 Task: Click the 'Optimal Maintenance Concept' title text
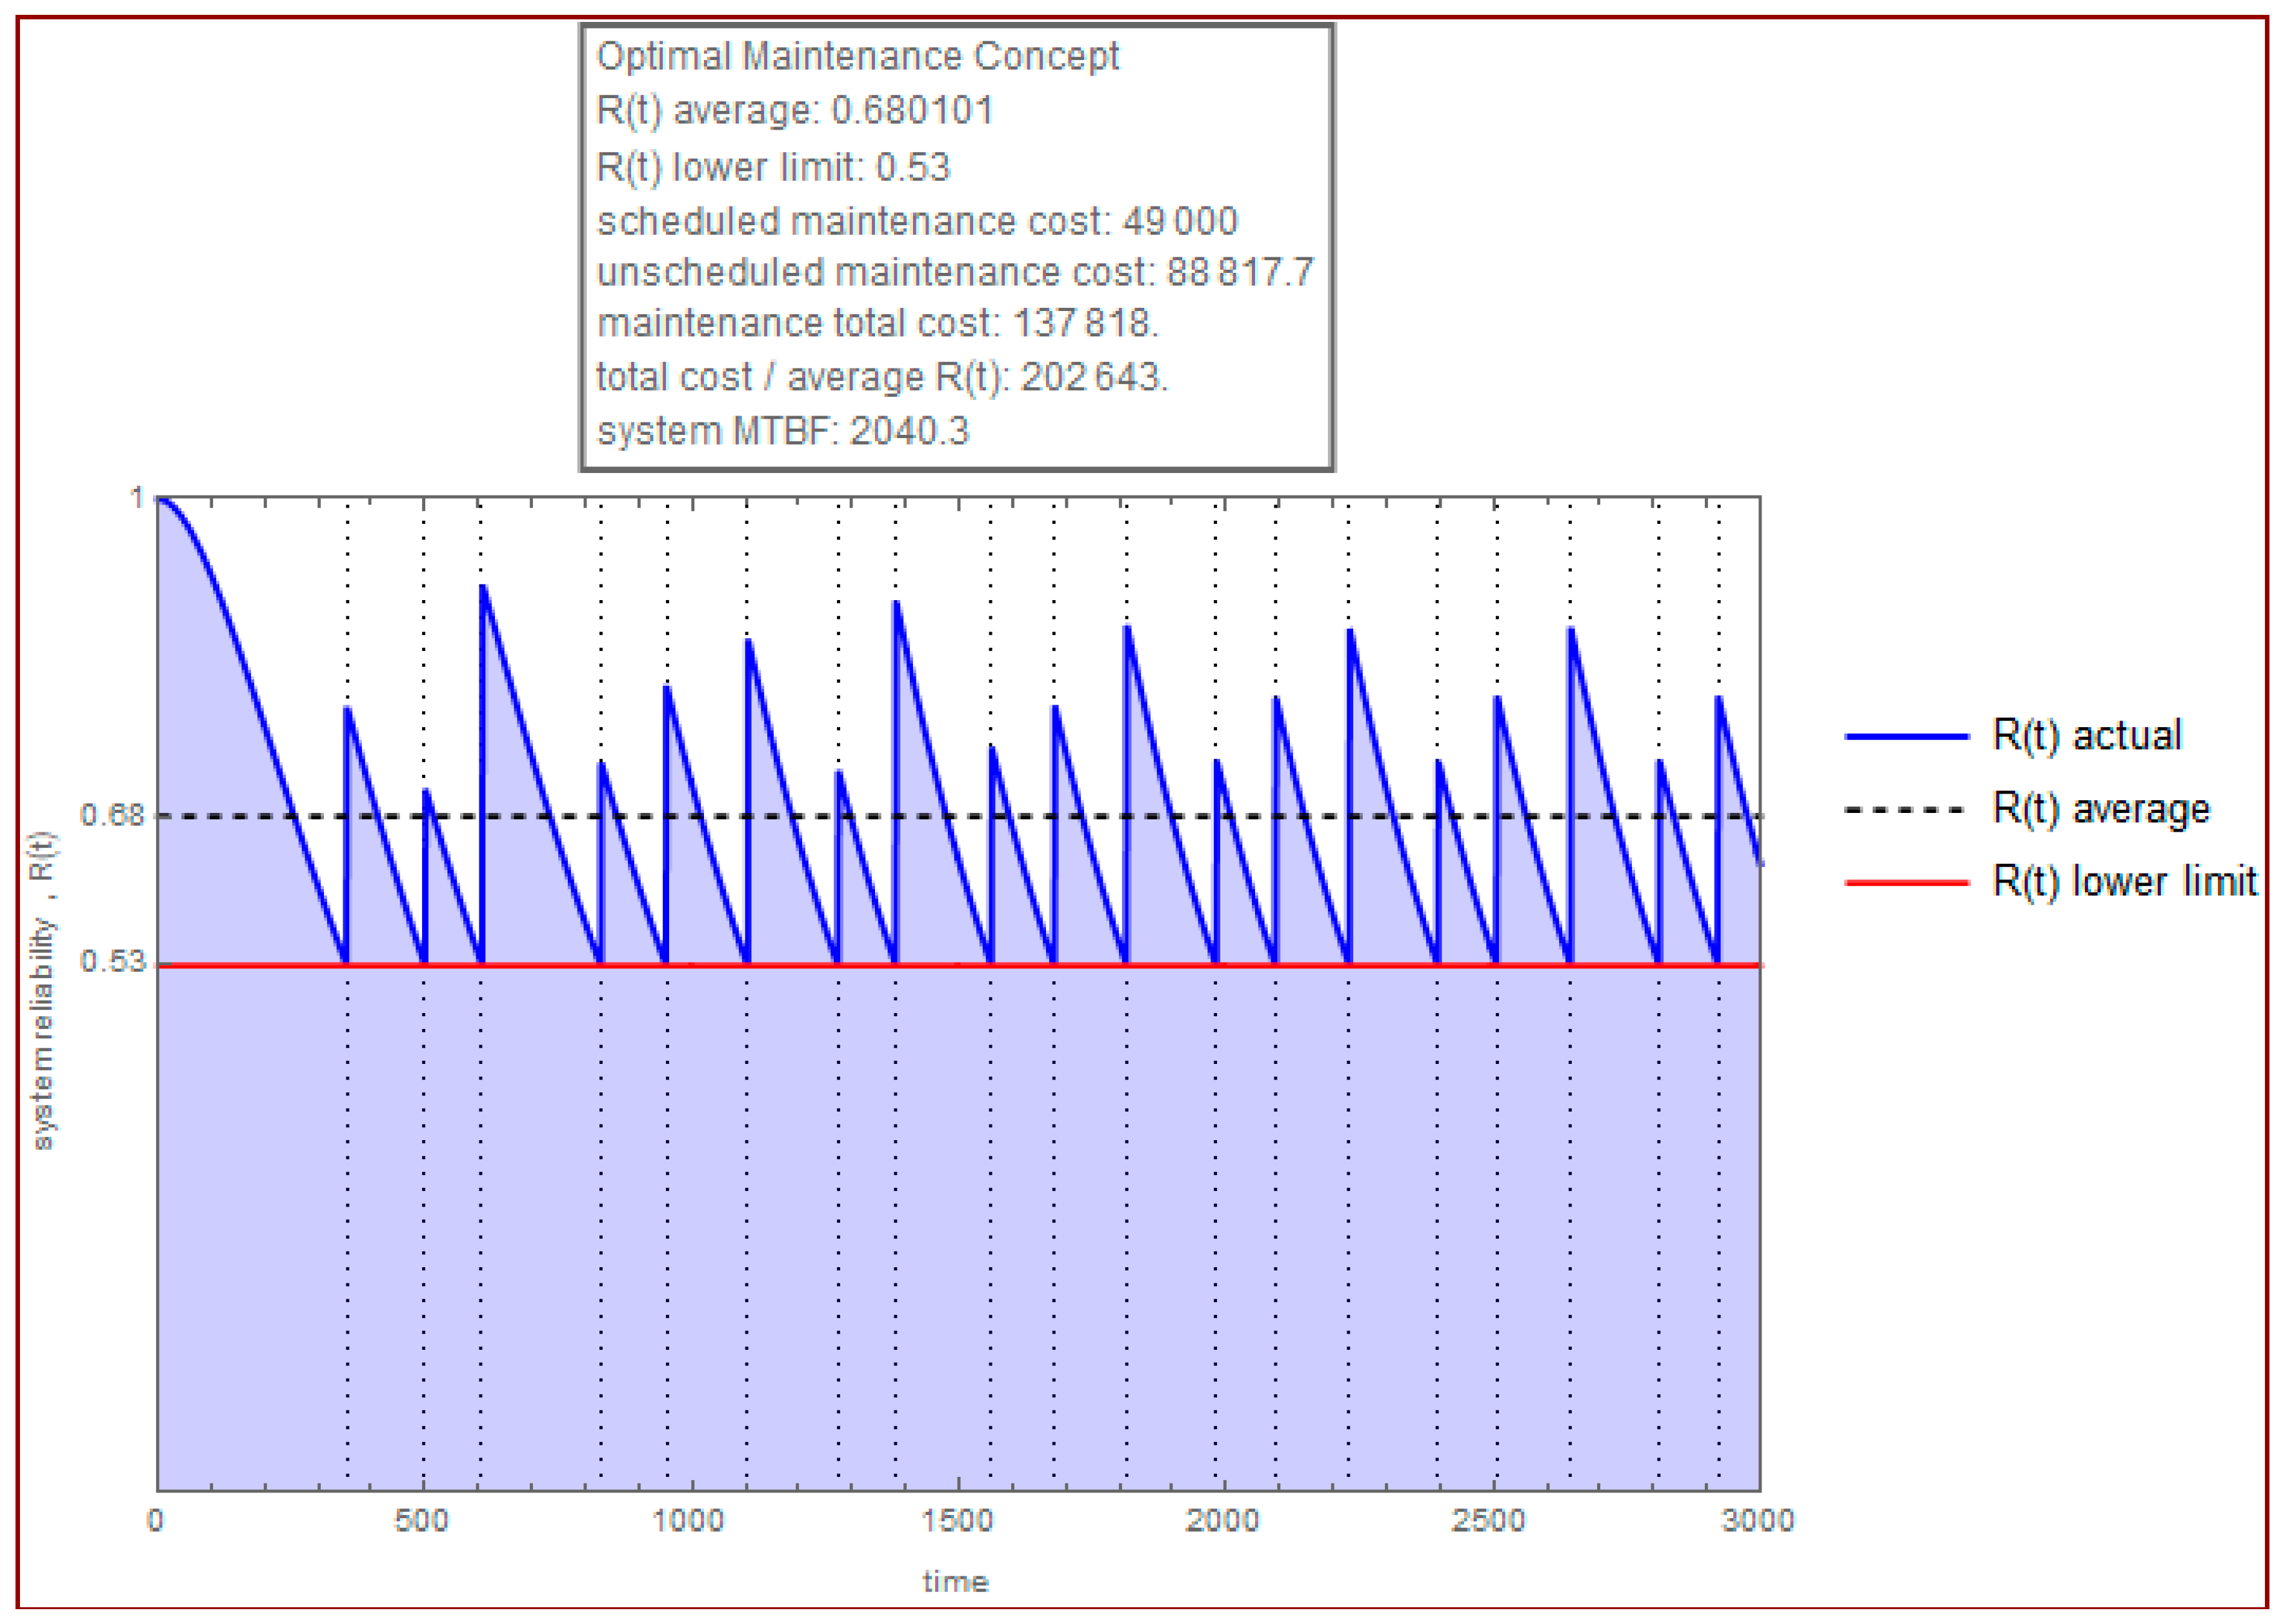[x=857, y=56]
